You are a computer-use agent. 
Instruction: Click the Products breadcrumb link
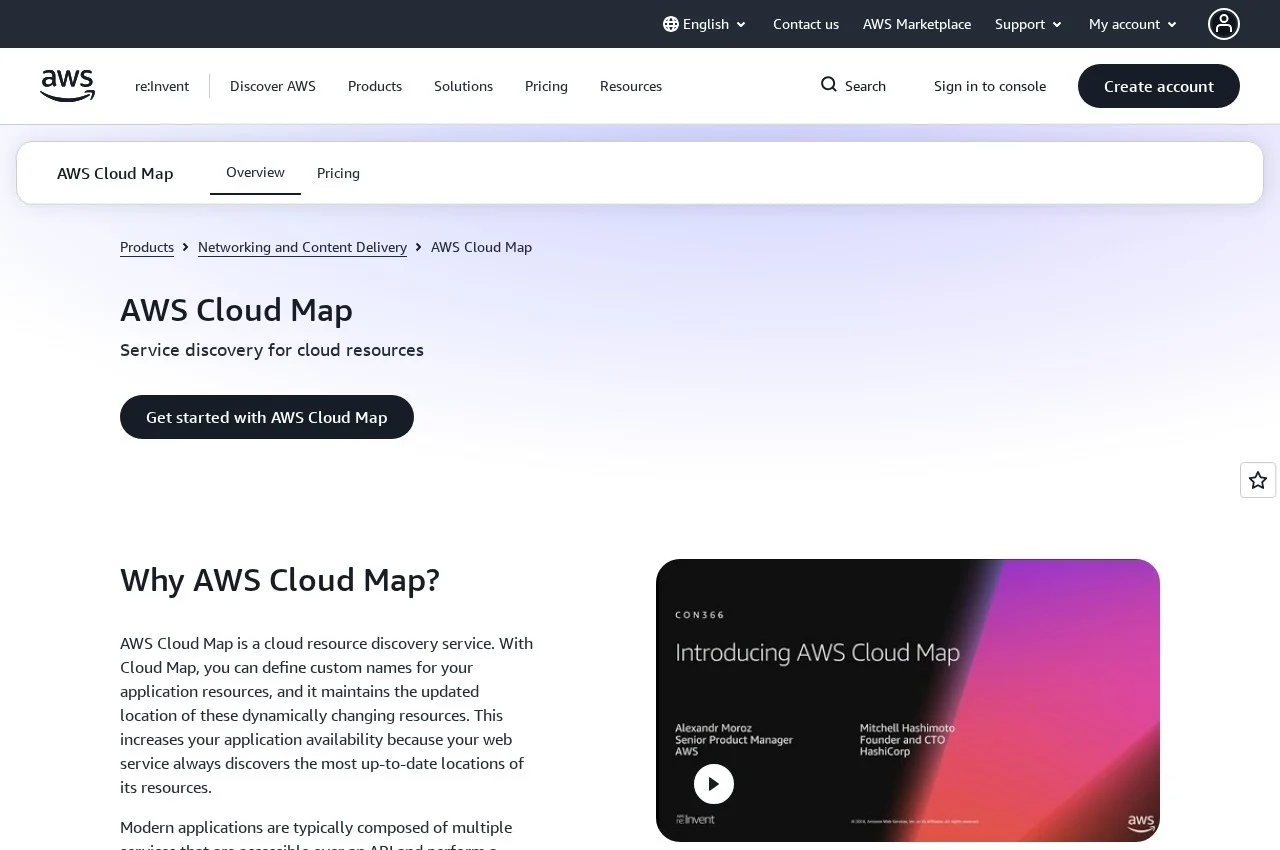click(147, 247)
